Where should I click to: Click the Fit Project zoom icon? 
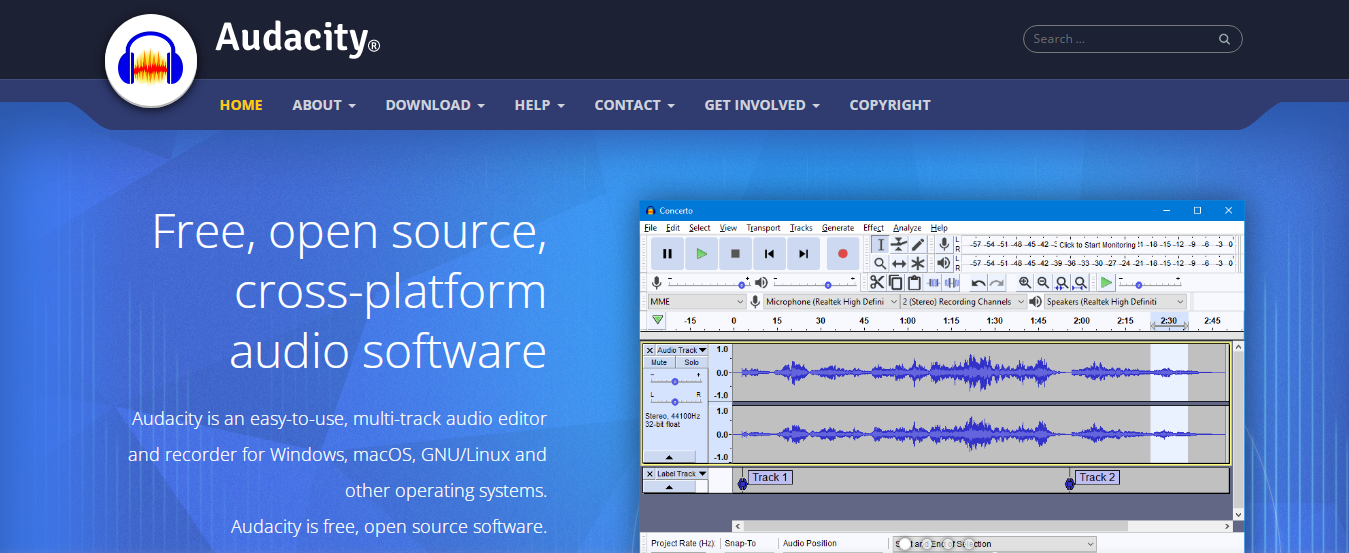tap(1081, 283)
